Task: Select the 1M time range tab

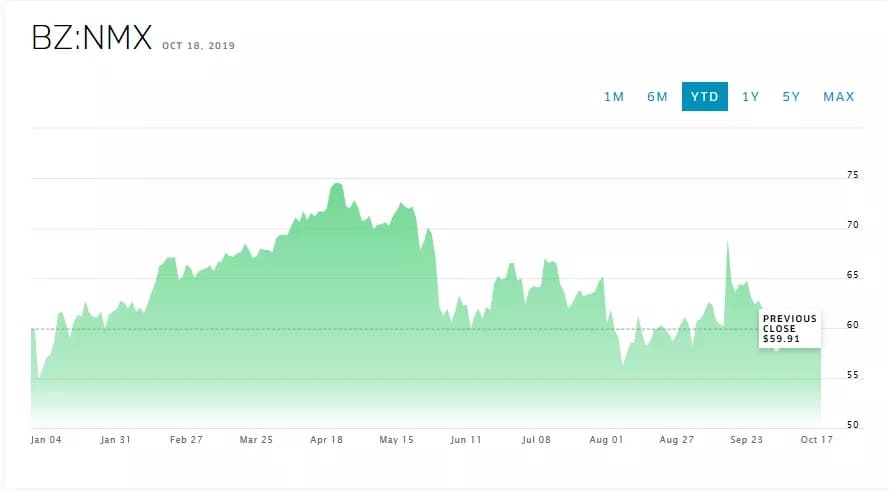Action: pos(614,97)
